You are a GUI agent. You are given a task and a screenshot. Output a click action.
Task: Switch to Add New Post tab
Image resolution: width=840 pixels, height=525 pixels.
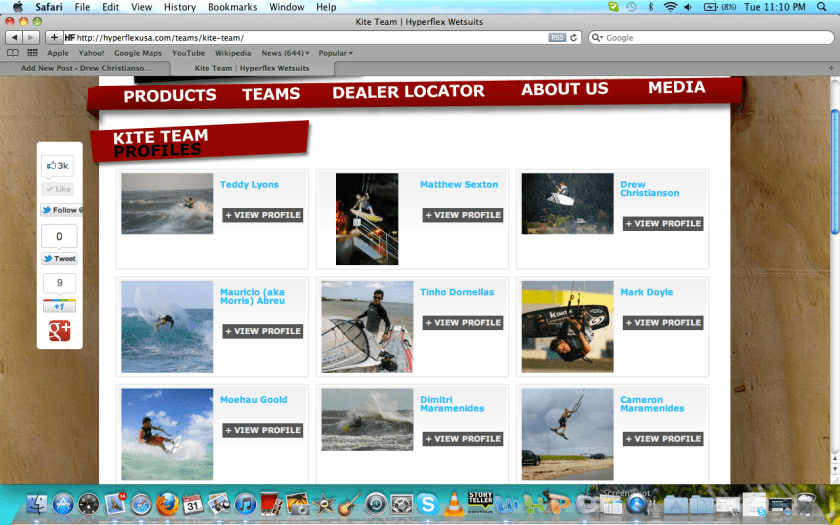point(85,68)
